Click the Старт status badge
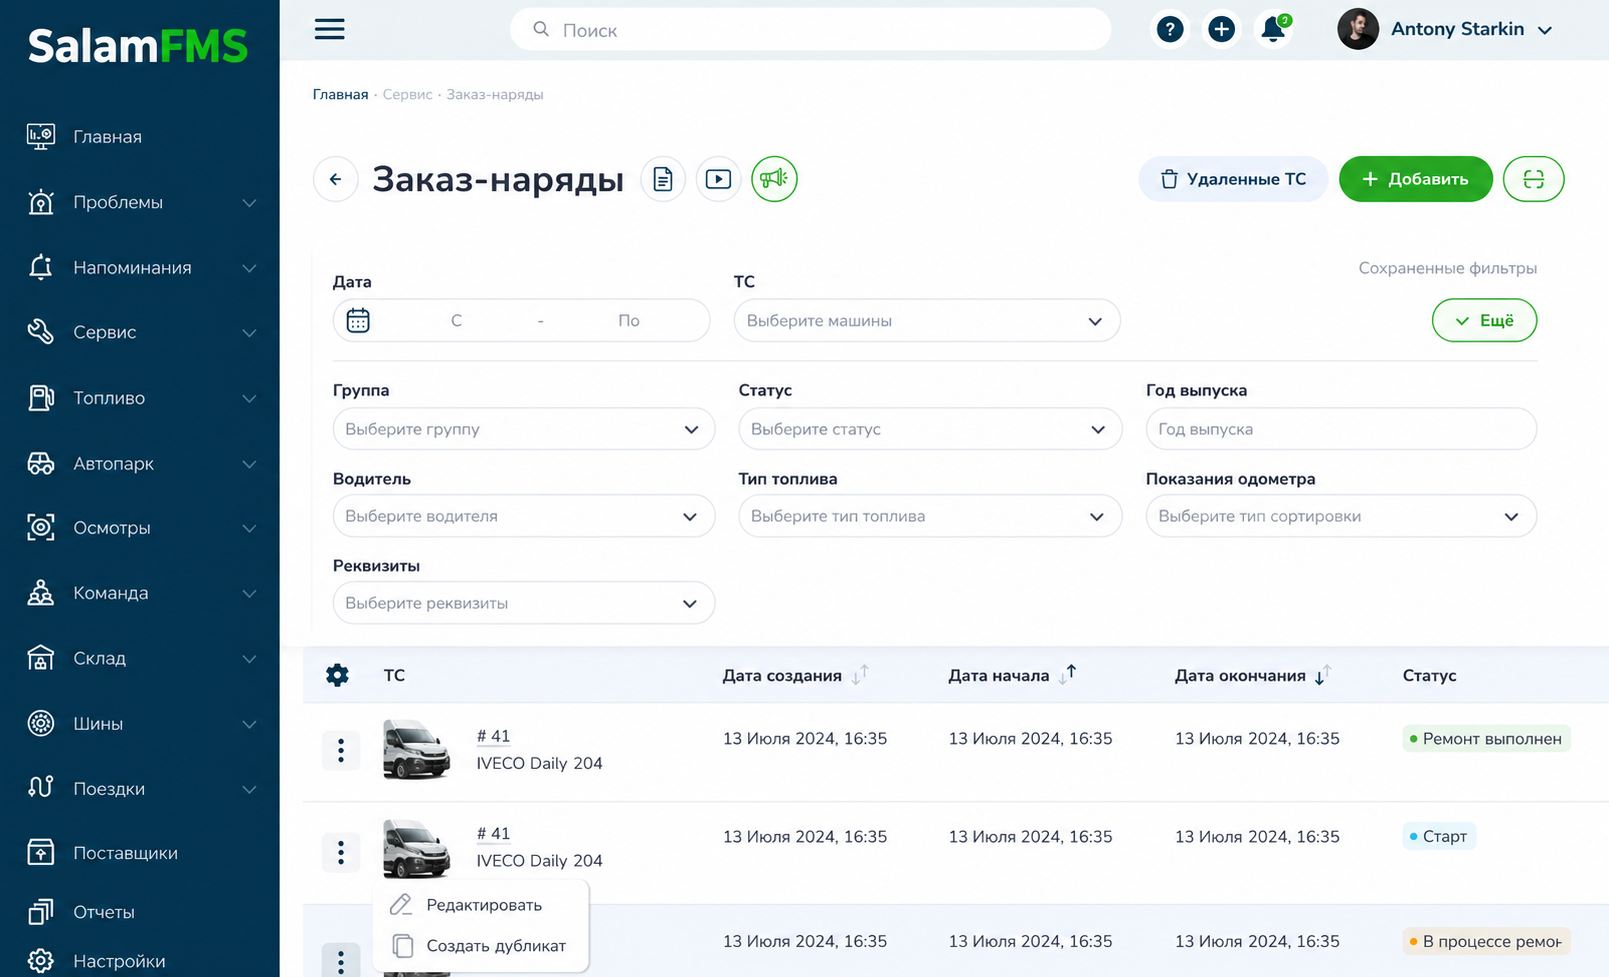The height and width of the screenshot is (977, 1609). pyautogui.click(x=1439, y=836)
